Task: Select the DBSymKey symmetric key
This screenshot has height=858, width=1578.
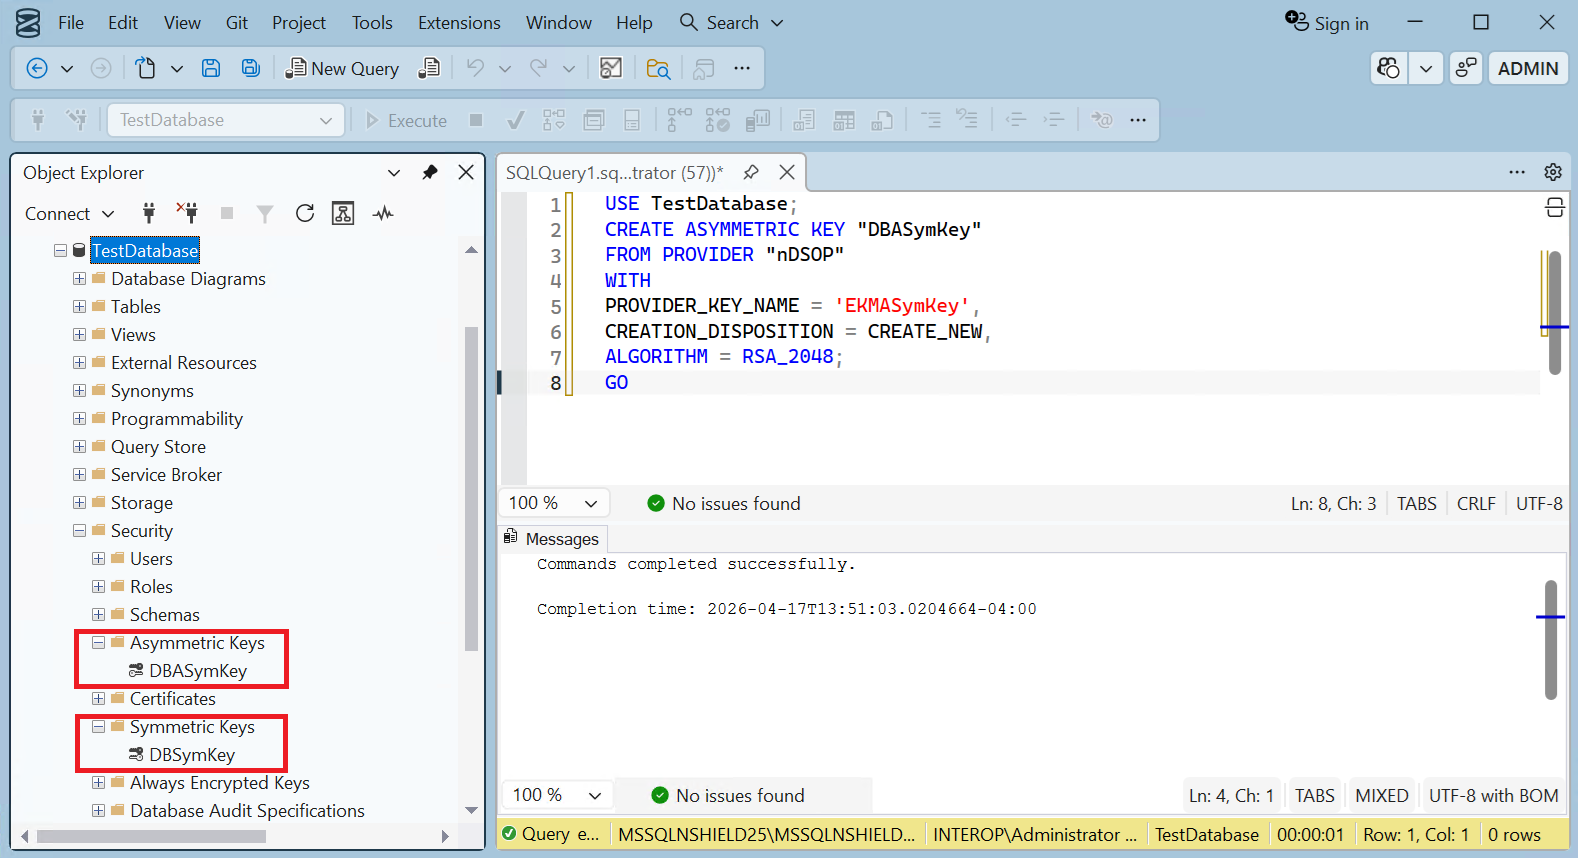Action: click(x=192, y=755)
